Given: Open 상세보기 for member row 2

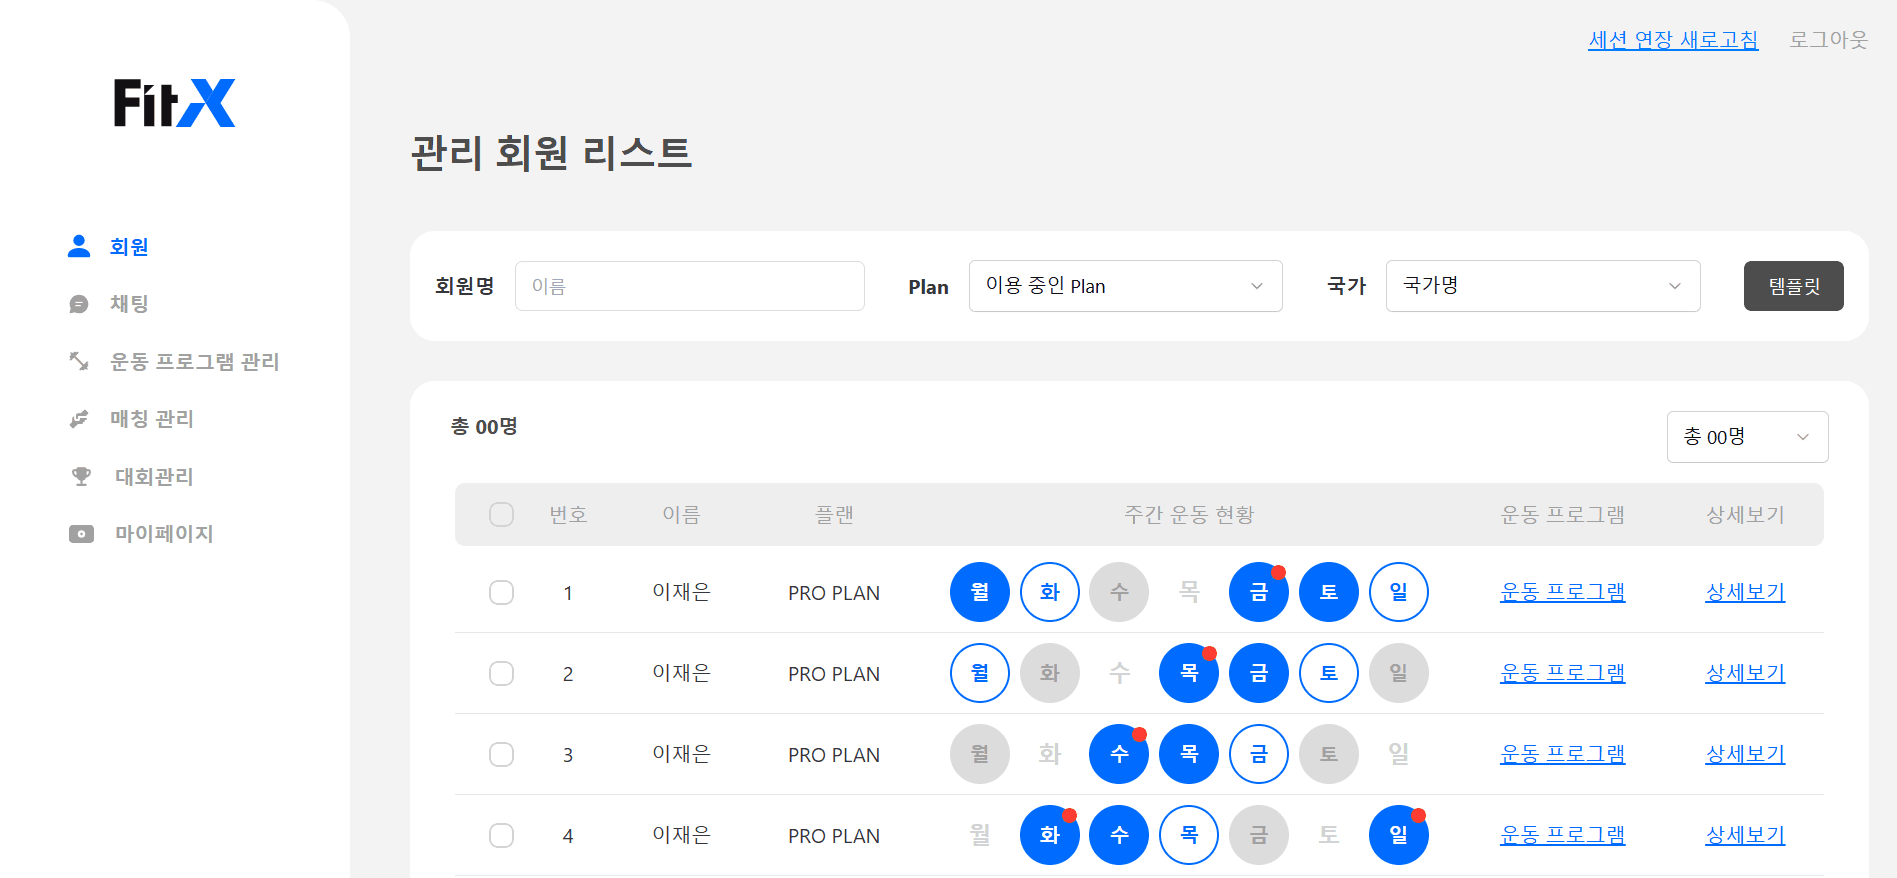Looking at the screenshot, I should [x=1745, y=673].
